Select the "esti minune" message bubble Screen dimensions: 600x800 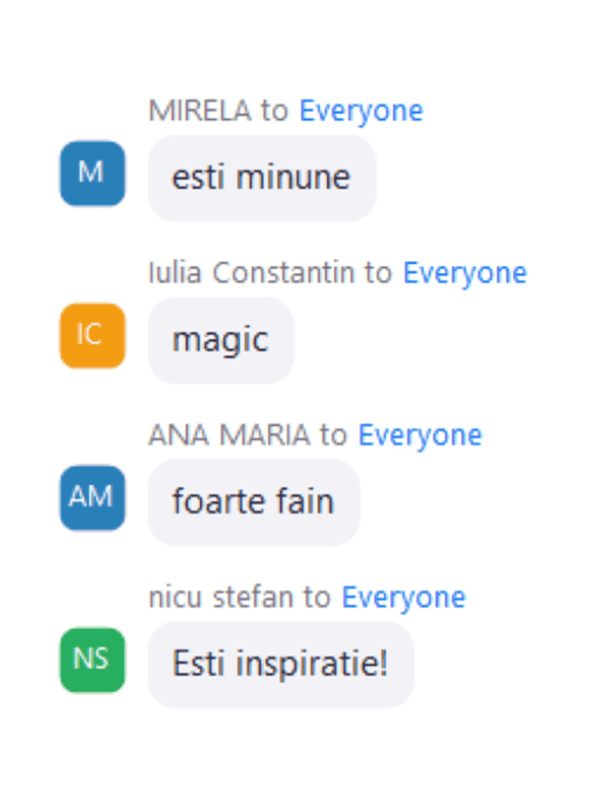point(262,178)
